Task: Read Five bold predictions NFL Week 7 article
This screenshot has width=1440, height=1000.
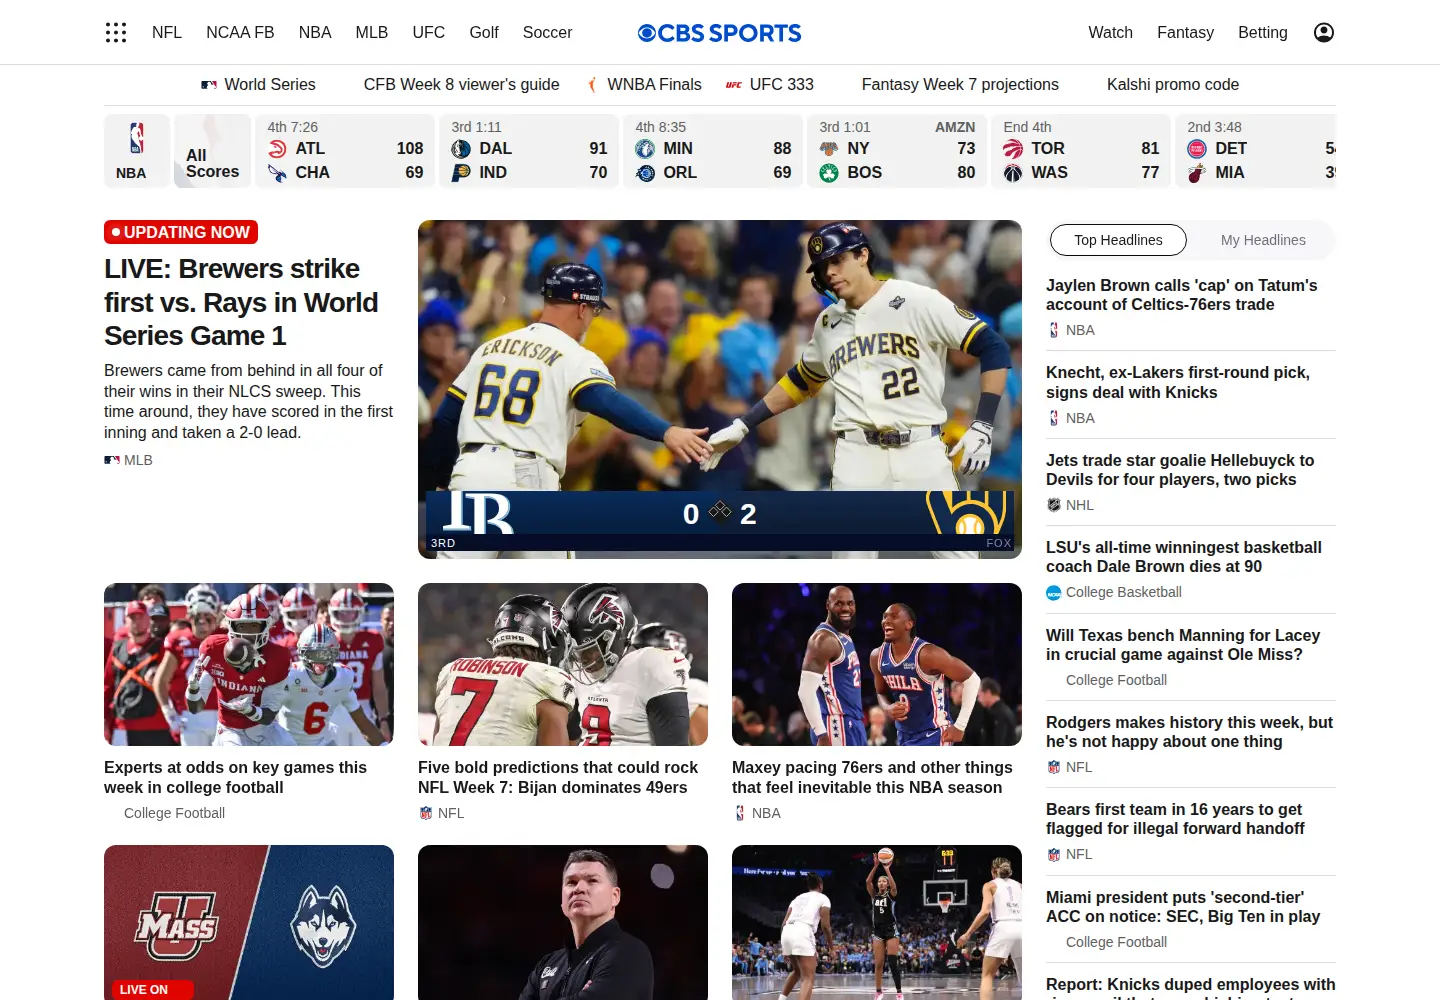Action: click(558, 777)
